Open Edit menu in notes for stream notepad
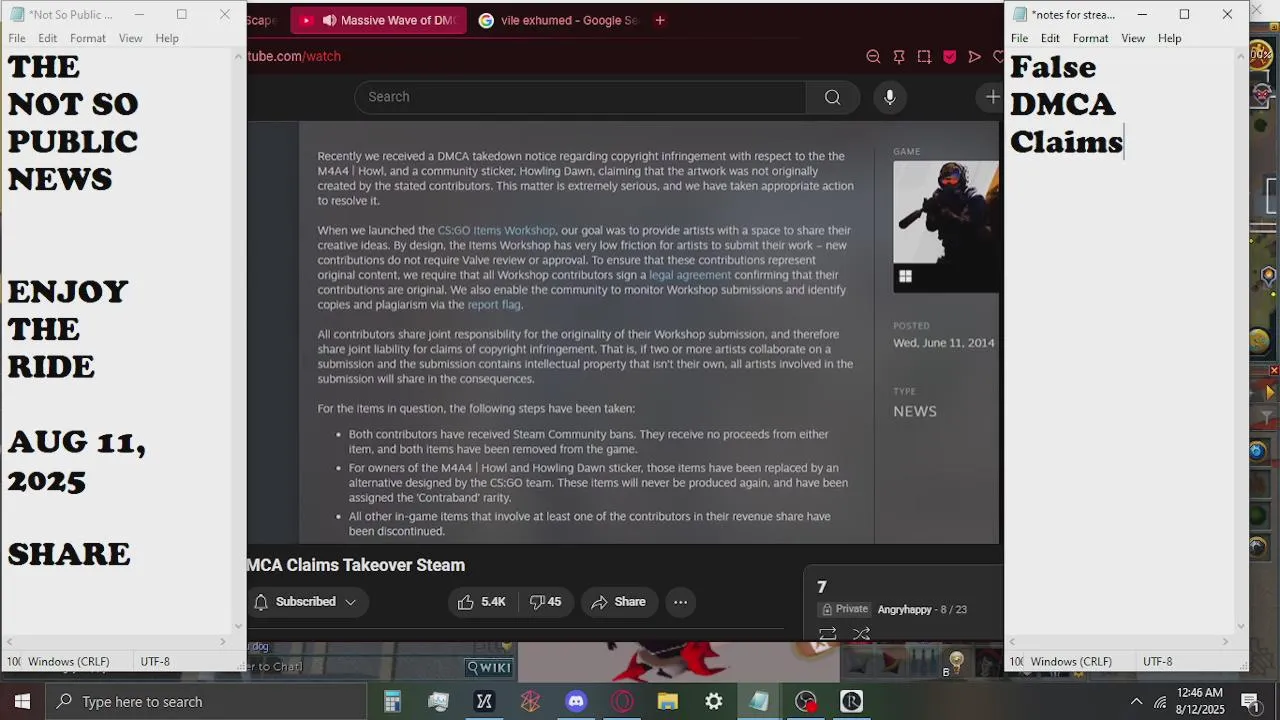1280x720 pixels. point(1050,38)
